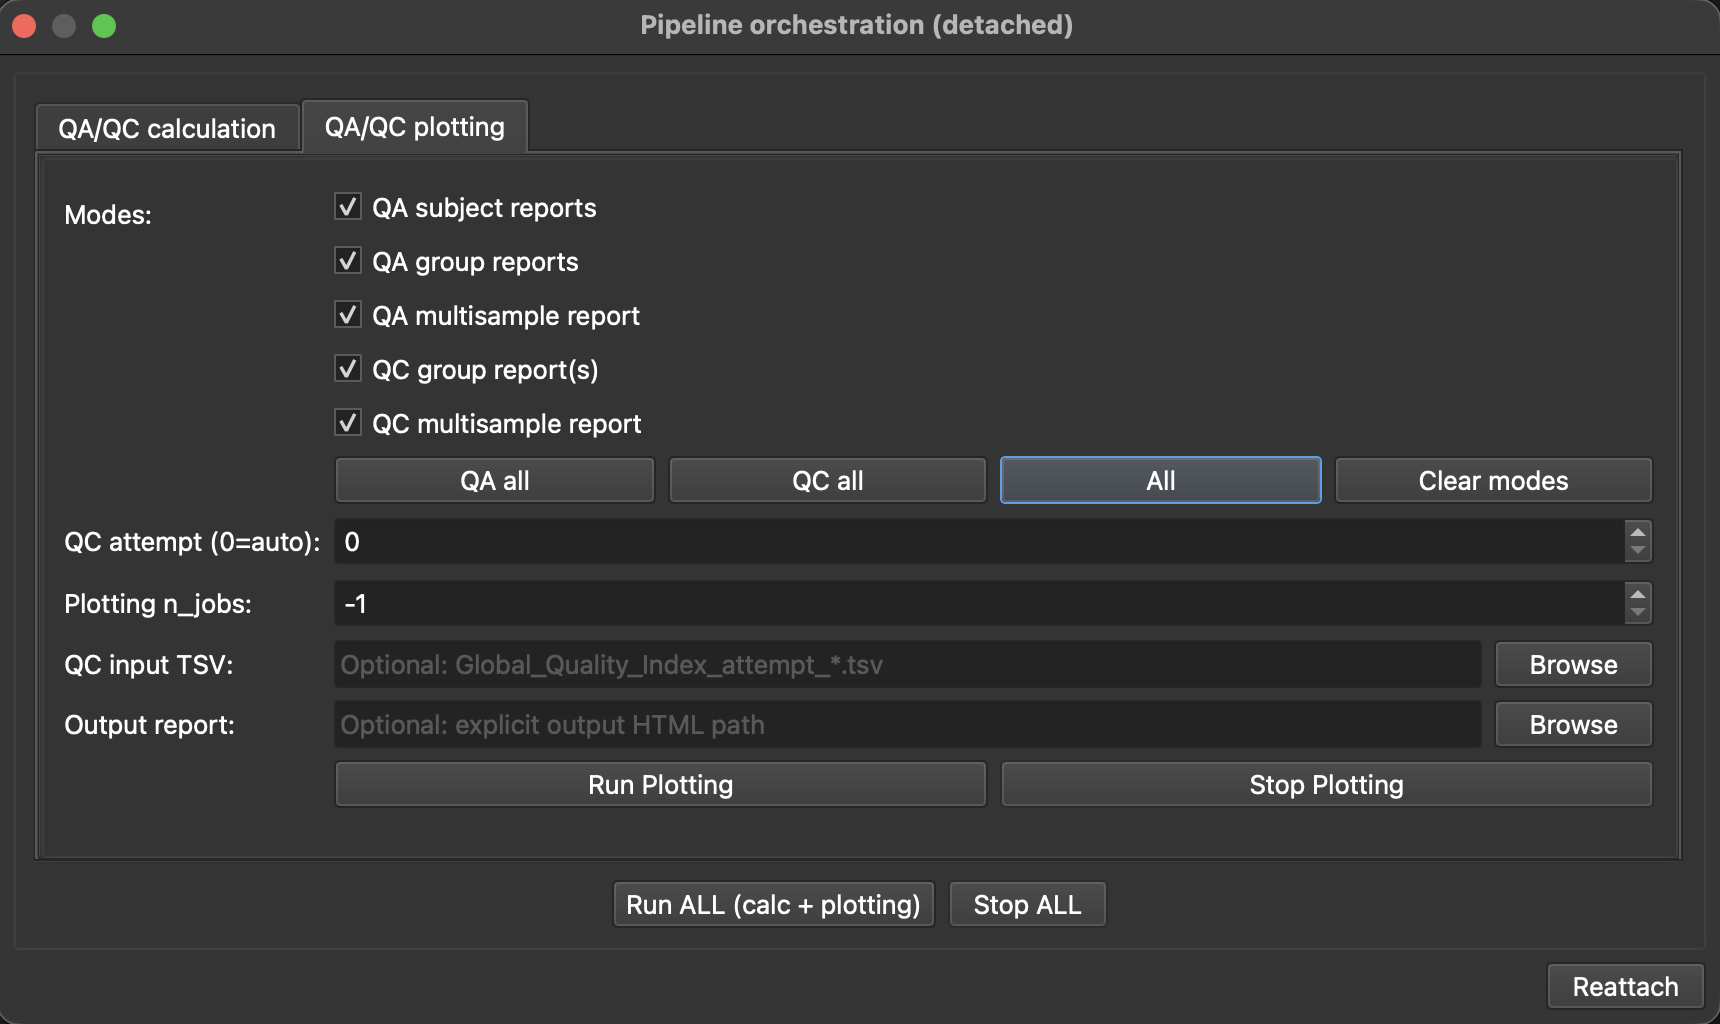
Task: Switch to the QA/QC calculation tab
Action: (x=167, y=129)
